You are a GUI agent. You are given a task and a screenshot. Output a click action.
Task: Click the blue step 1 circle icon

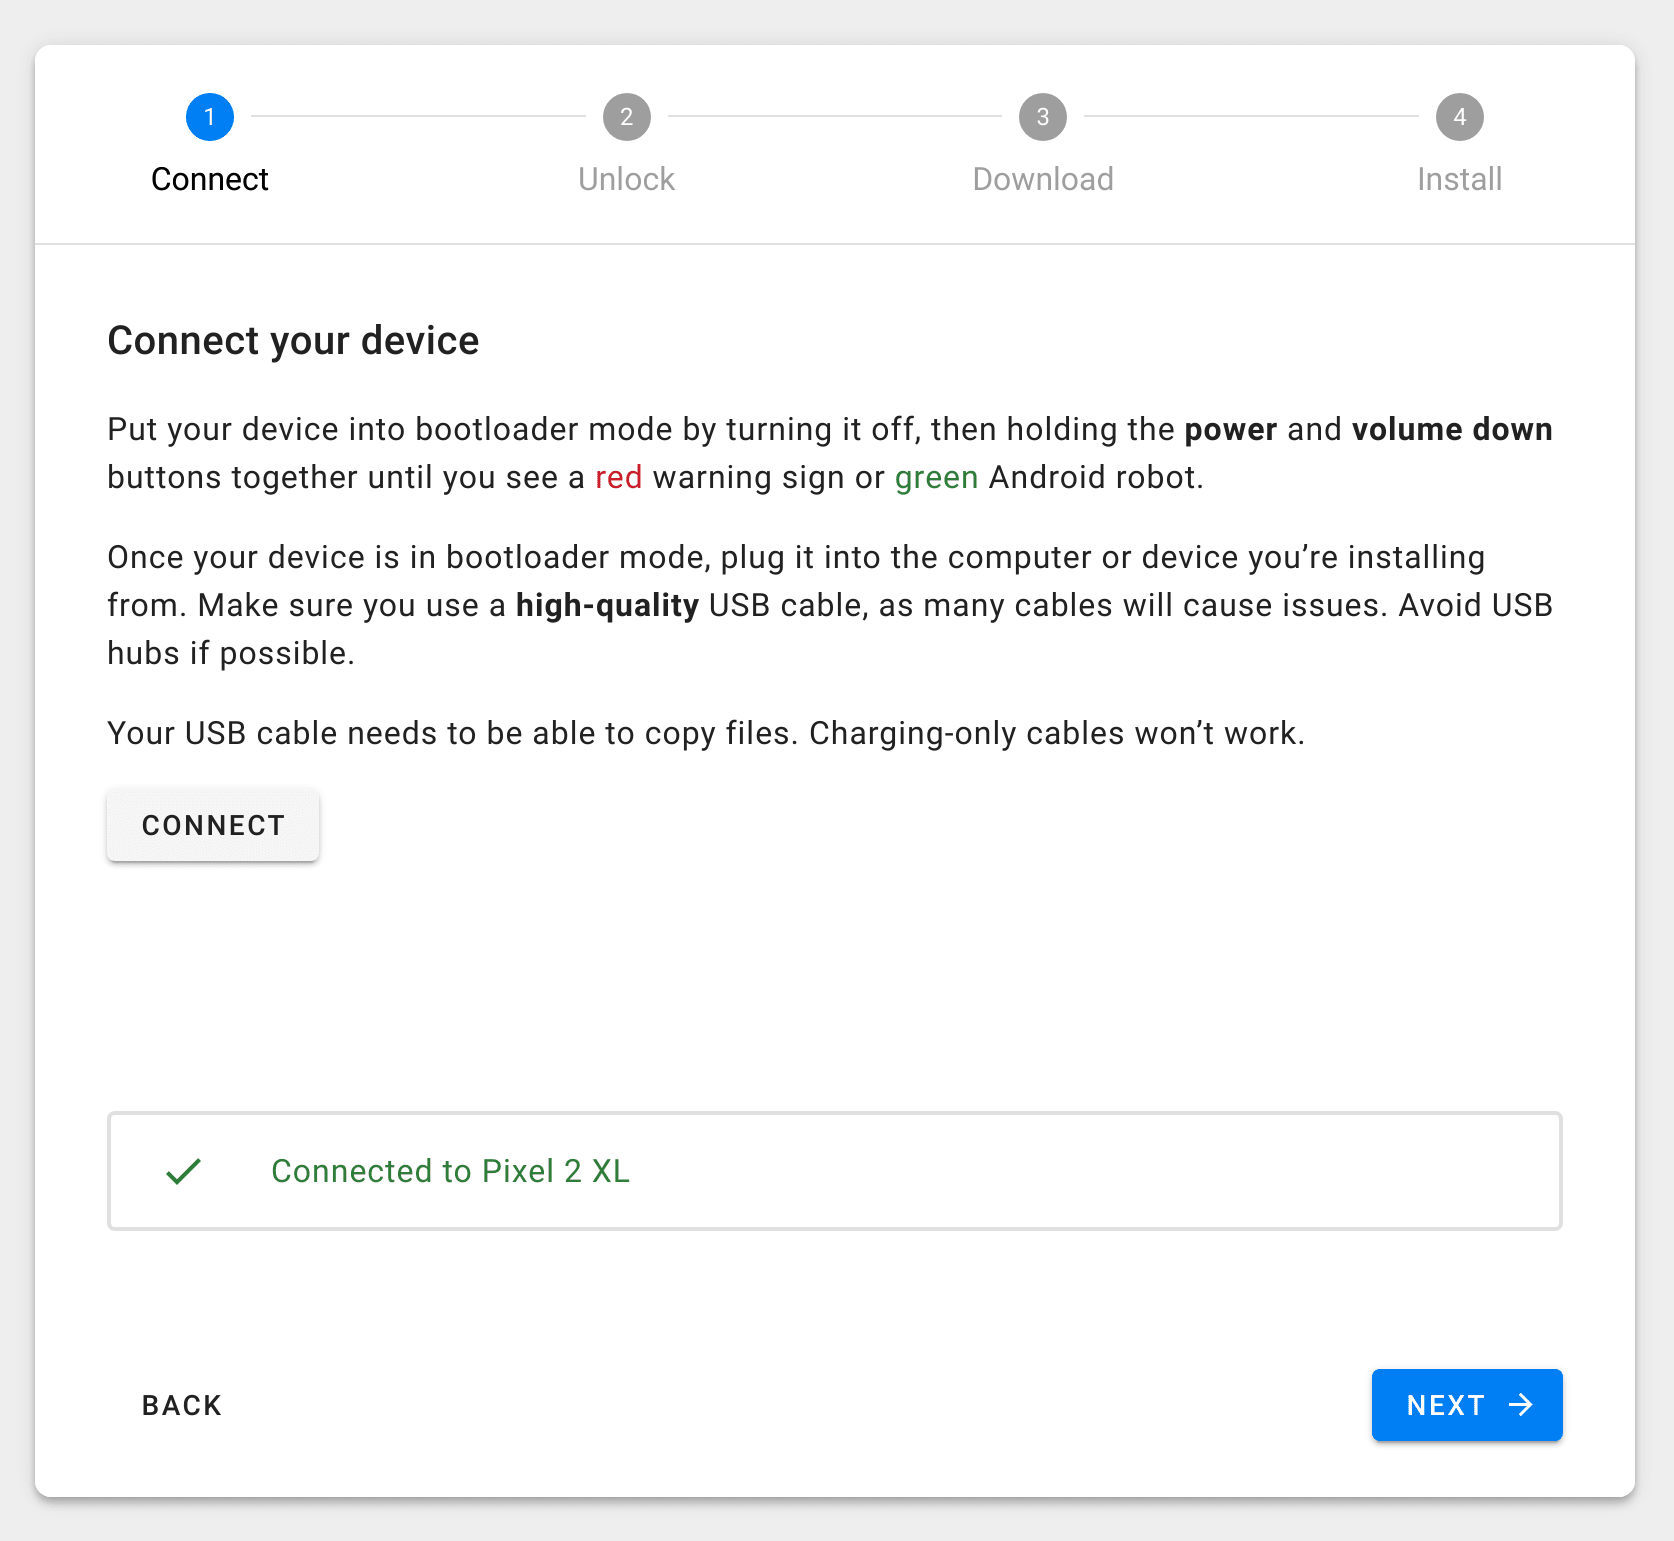(x=209, y=116)
